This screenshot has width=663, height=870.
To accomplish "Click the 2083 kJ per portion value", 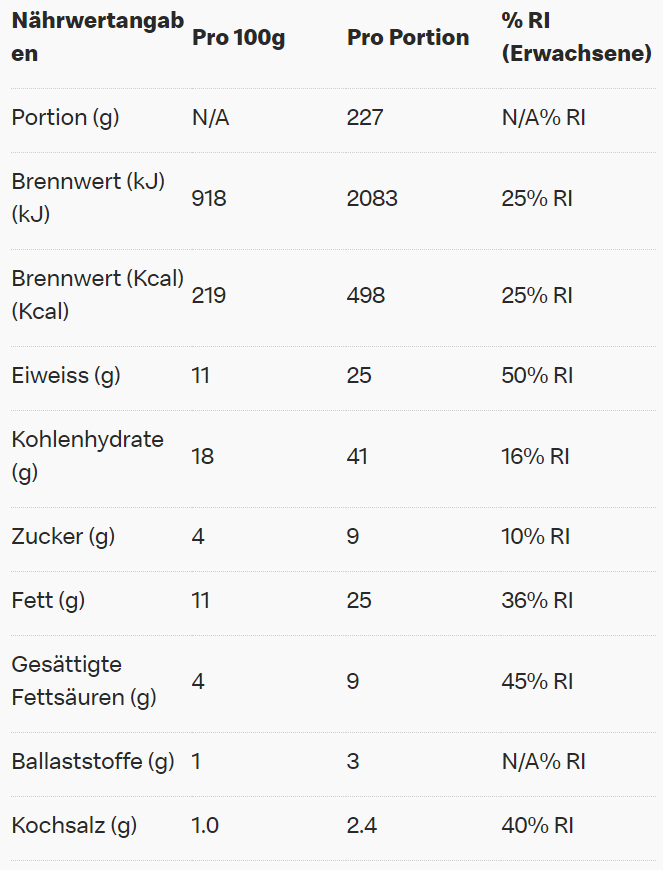I will 372,198.
